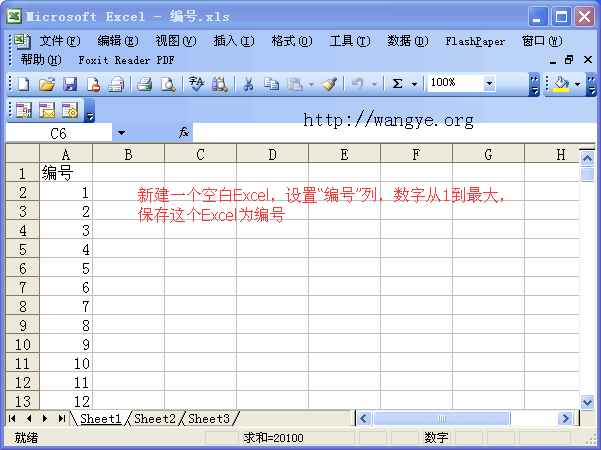Save the workbook with the floppy disk icon
601x450 pixels.
(x=70, y=84)
